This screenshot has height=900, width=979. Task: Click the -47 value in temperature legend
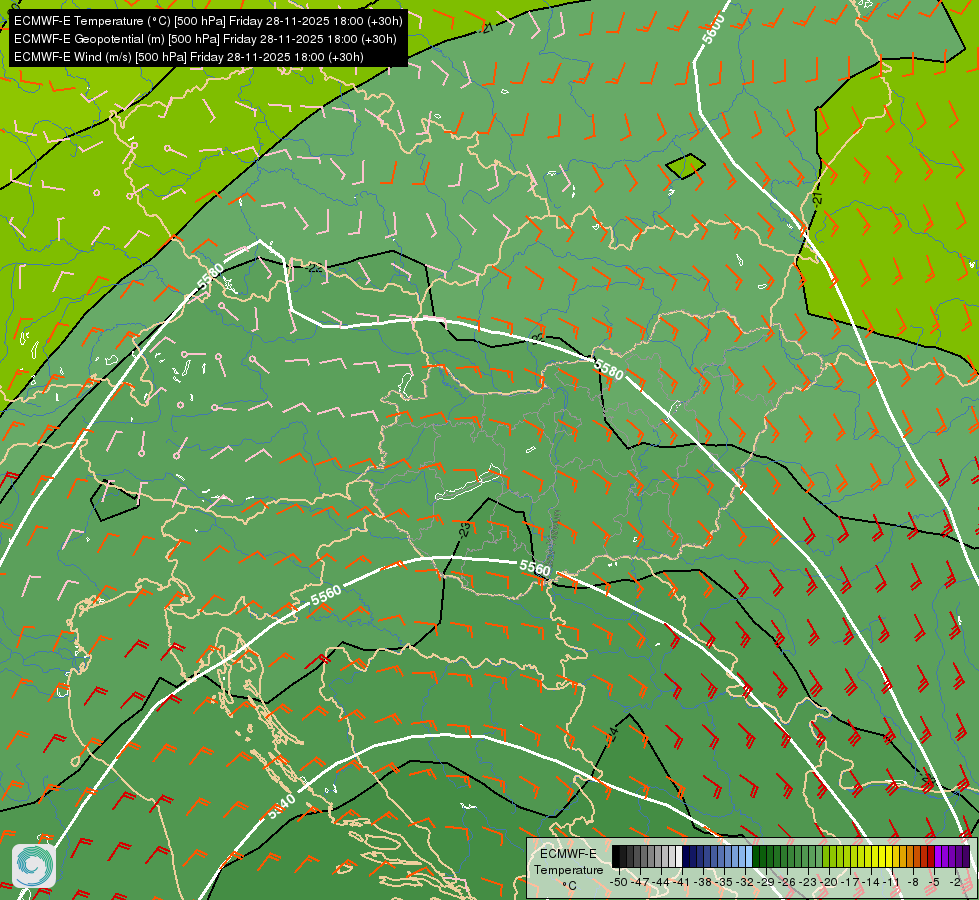(x=640, y=882)
